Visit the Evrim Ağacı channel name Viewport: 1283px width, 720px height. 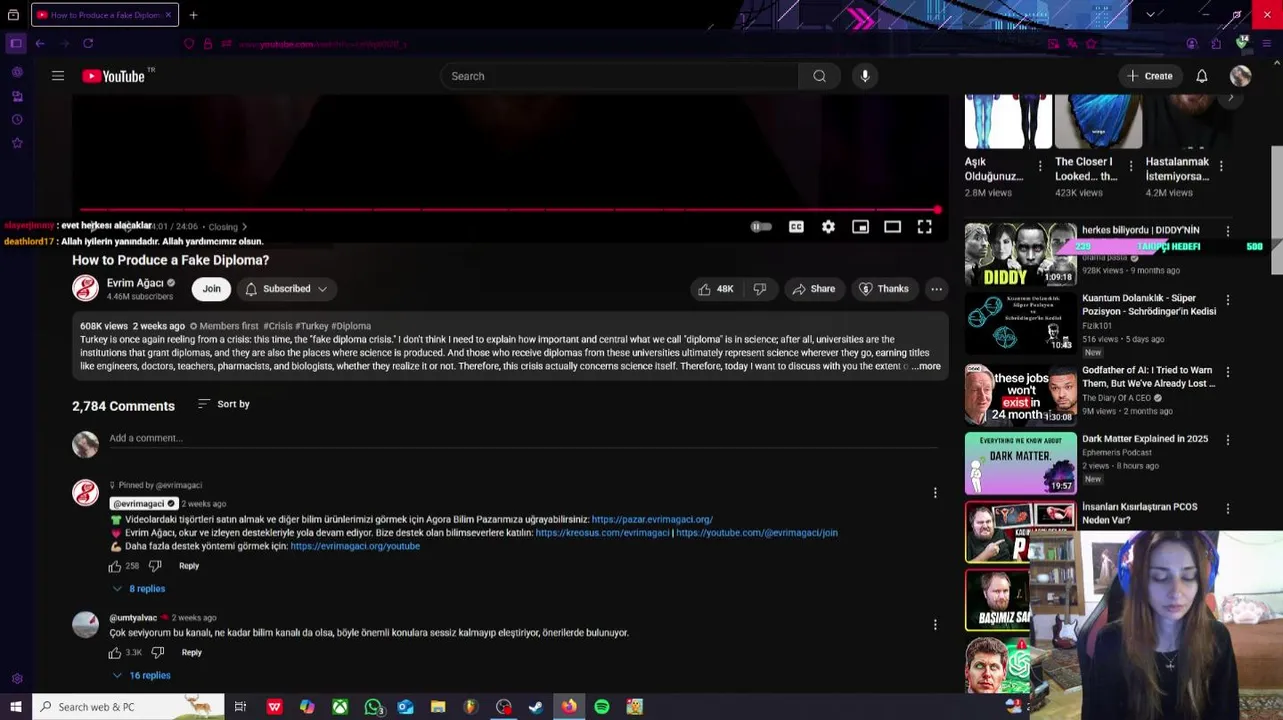(135, 283)
